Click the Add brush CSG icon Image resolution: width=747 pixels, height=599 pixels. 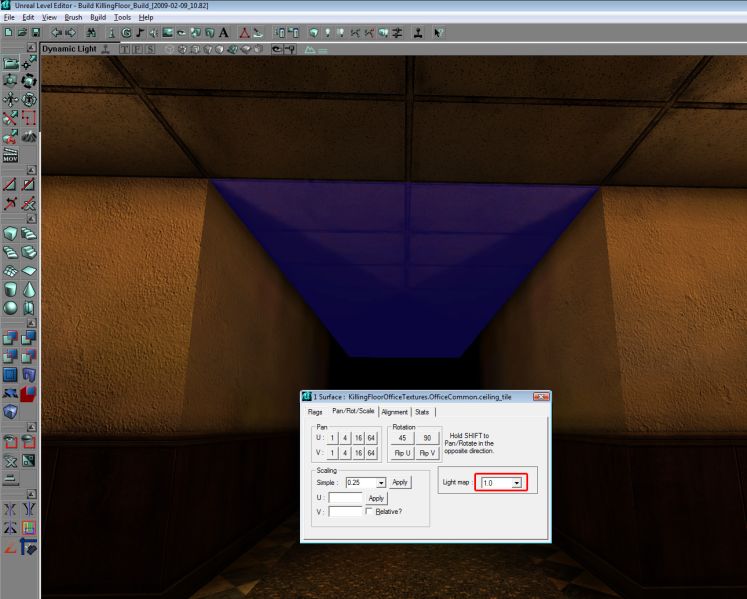coord(10,337)
